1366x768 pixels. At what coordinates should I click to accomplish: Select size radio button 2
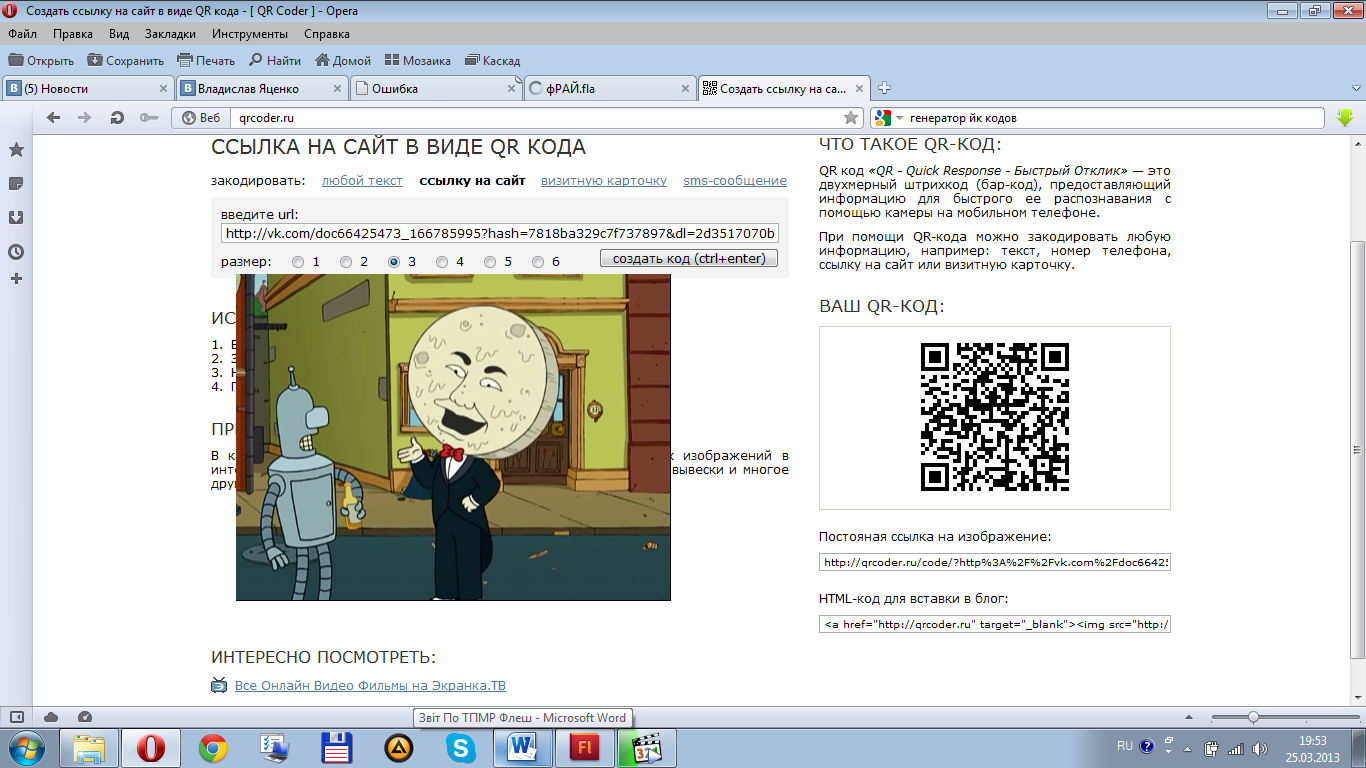point(346,262)
